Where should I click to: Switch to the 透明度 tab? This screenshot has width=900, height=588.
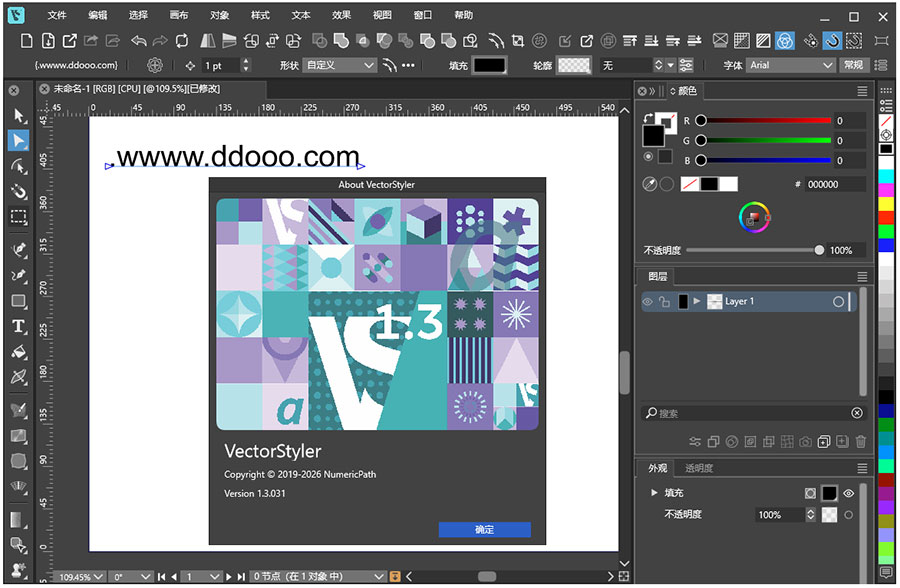699,468
